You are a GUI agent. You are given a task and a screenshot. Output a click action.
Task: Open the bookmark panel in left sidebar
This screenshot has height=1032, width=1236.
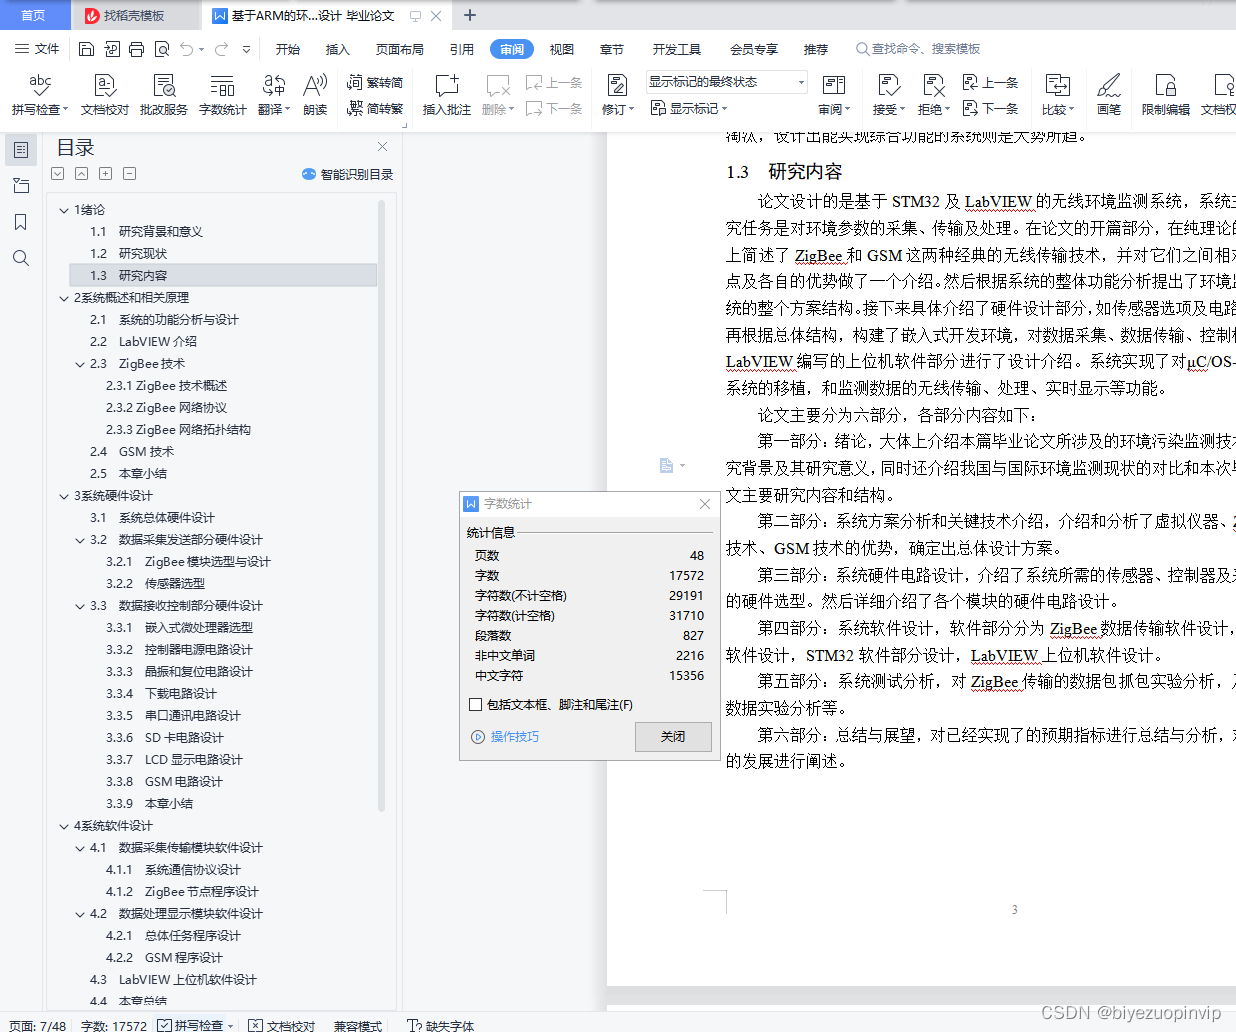(x=21, y=222)
